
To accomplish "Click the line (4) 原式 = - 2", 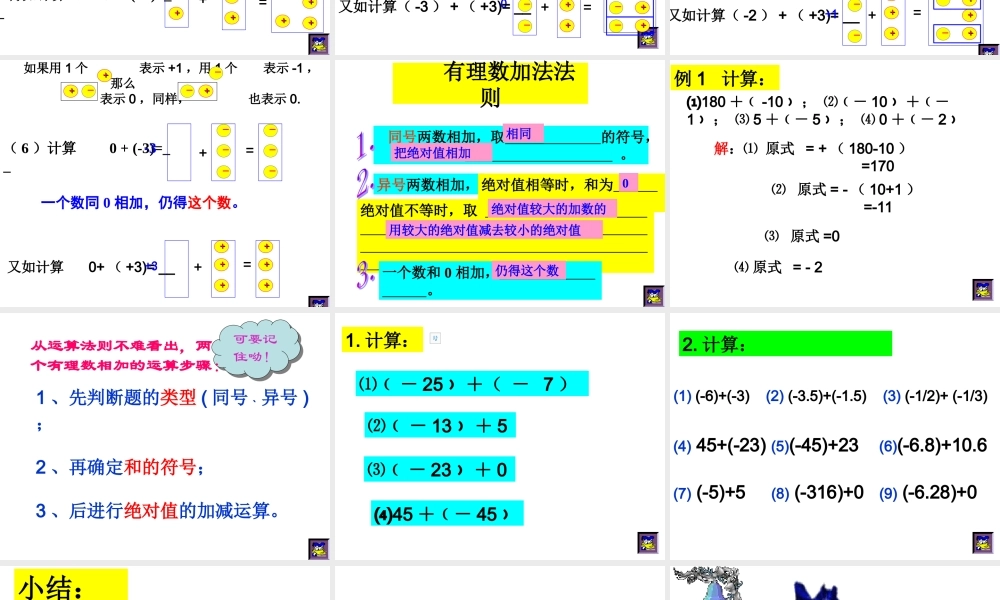I will click(778, 267).
